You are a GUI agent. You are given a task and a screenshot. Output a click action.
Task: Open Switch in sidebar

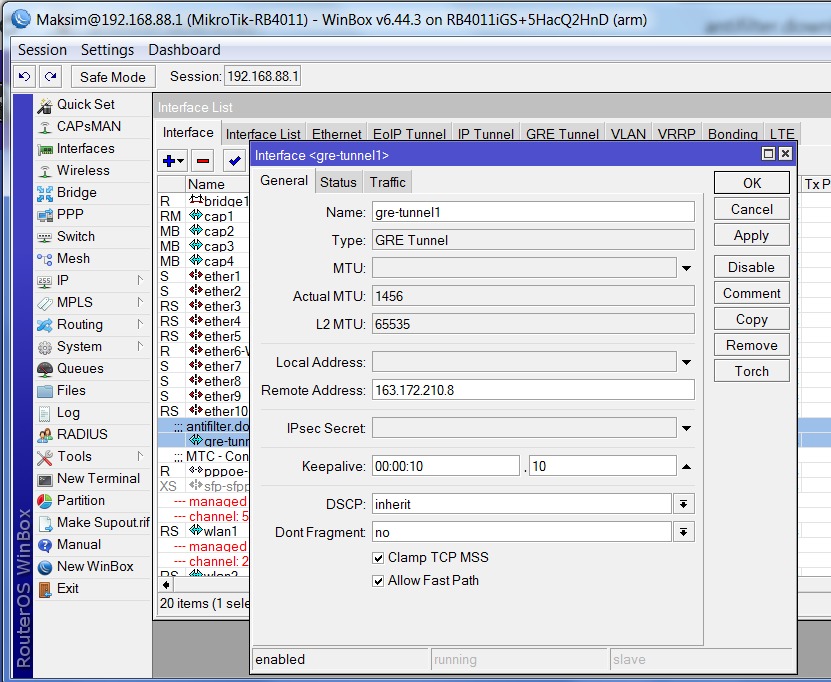click(76, 236)
